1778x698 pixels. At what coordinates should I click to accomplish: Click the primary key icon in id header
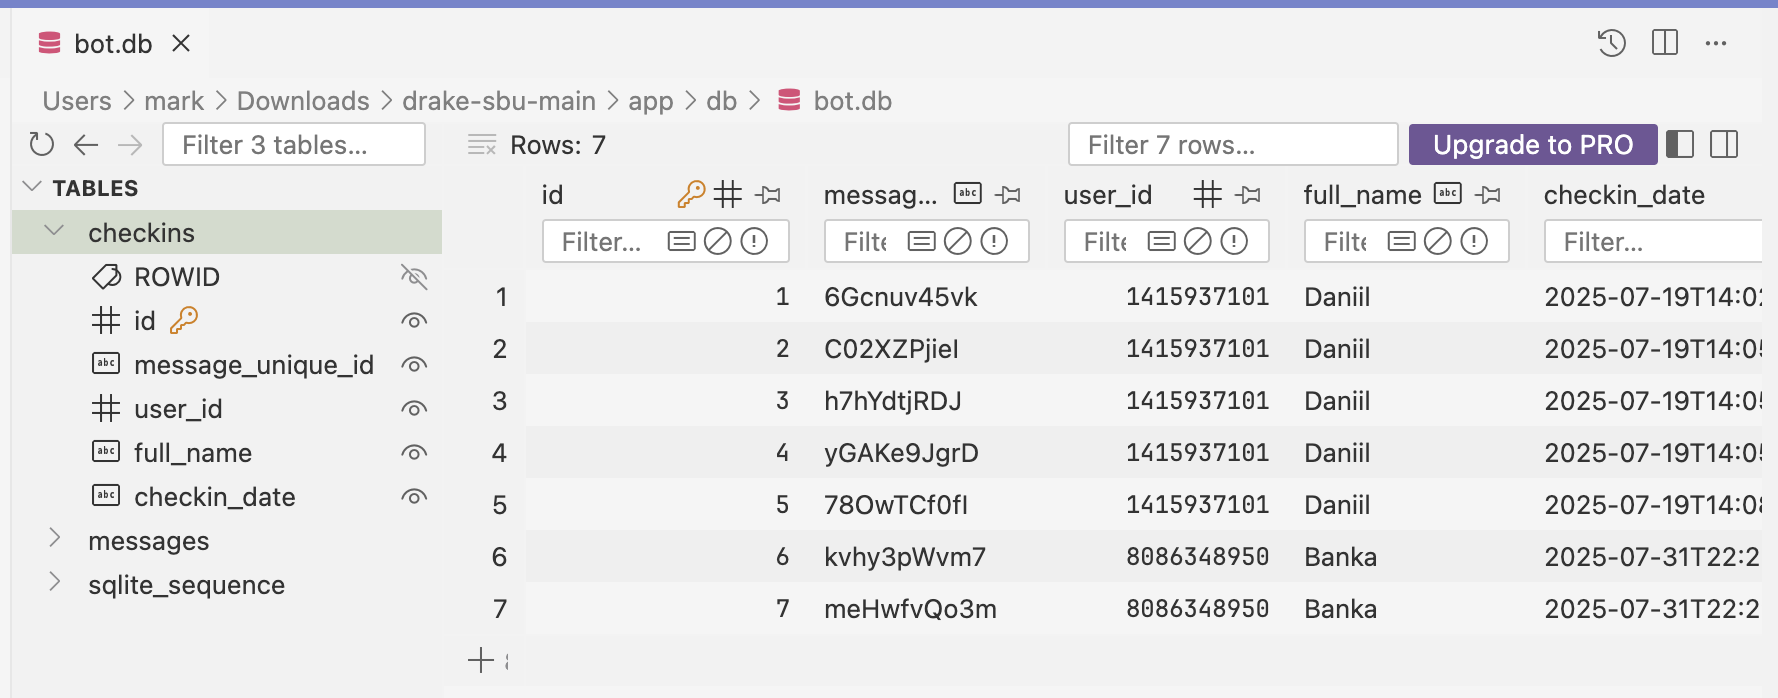click(x=691, y=194)
